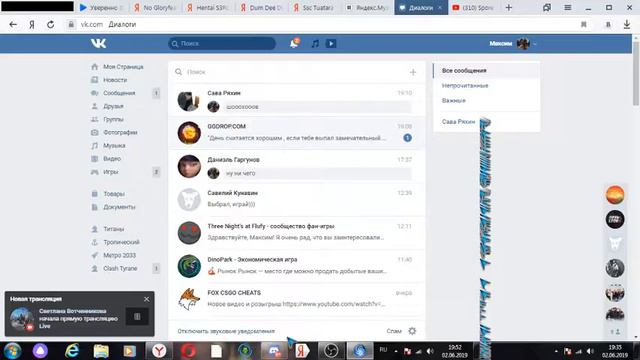
Task: Open the GODROP.COM conversation
Action: 296,133
